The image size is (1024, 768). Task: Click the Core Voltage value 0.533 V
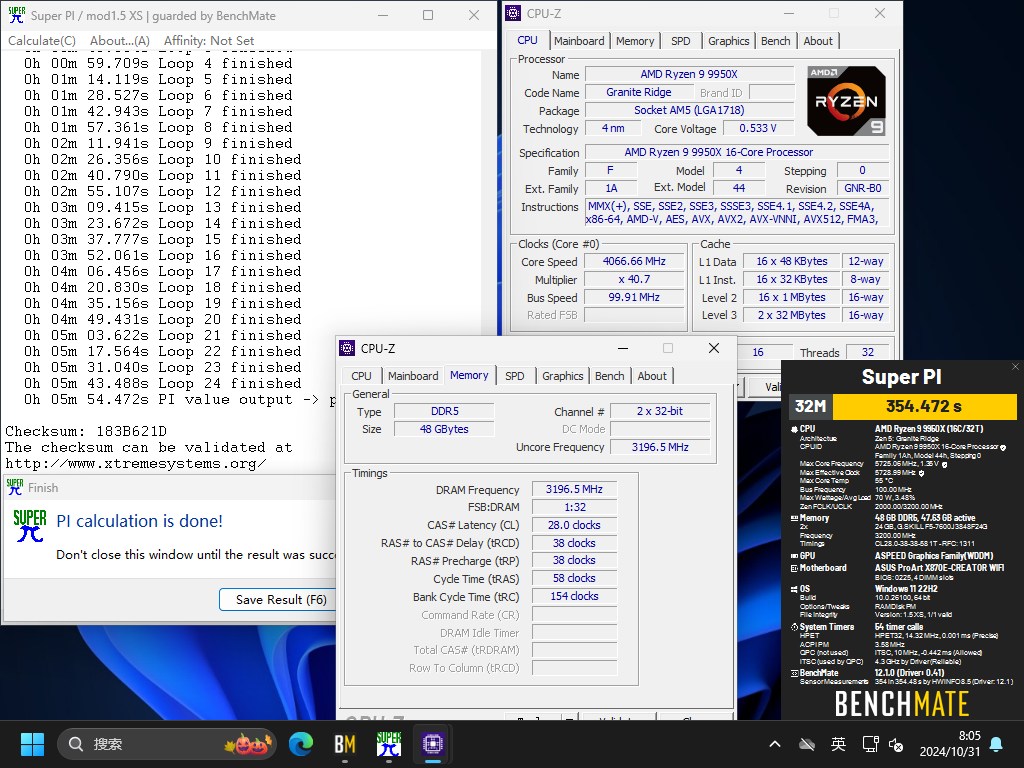[758, 128]
